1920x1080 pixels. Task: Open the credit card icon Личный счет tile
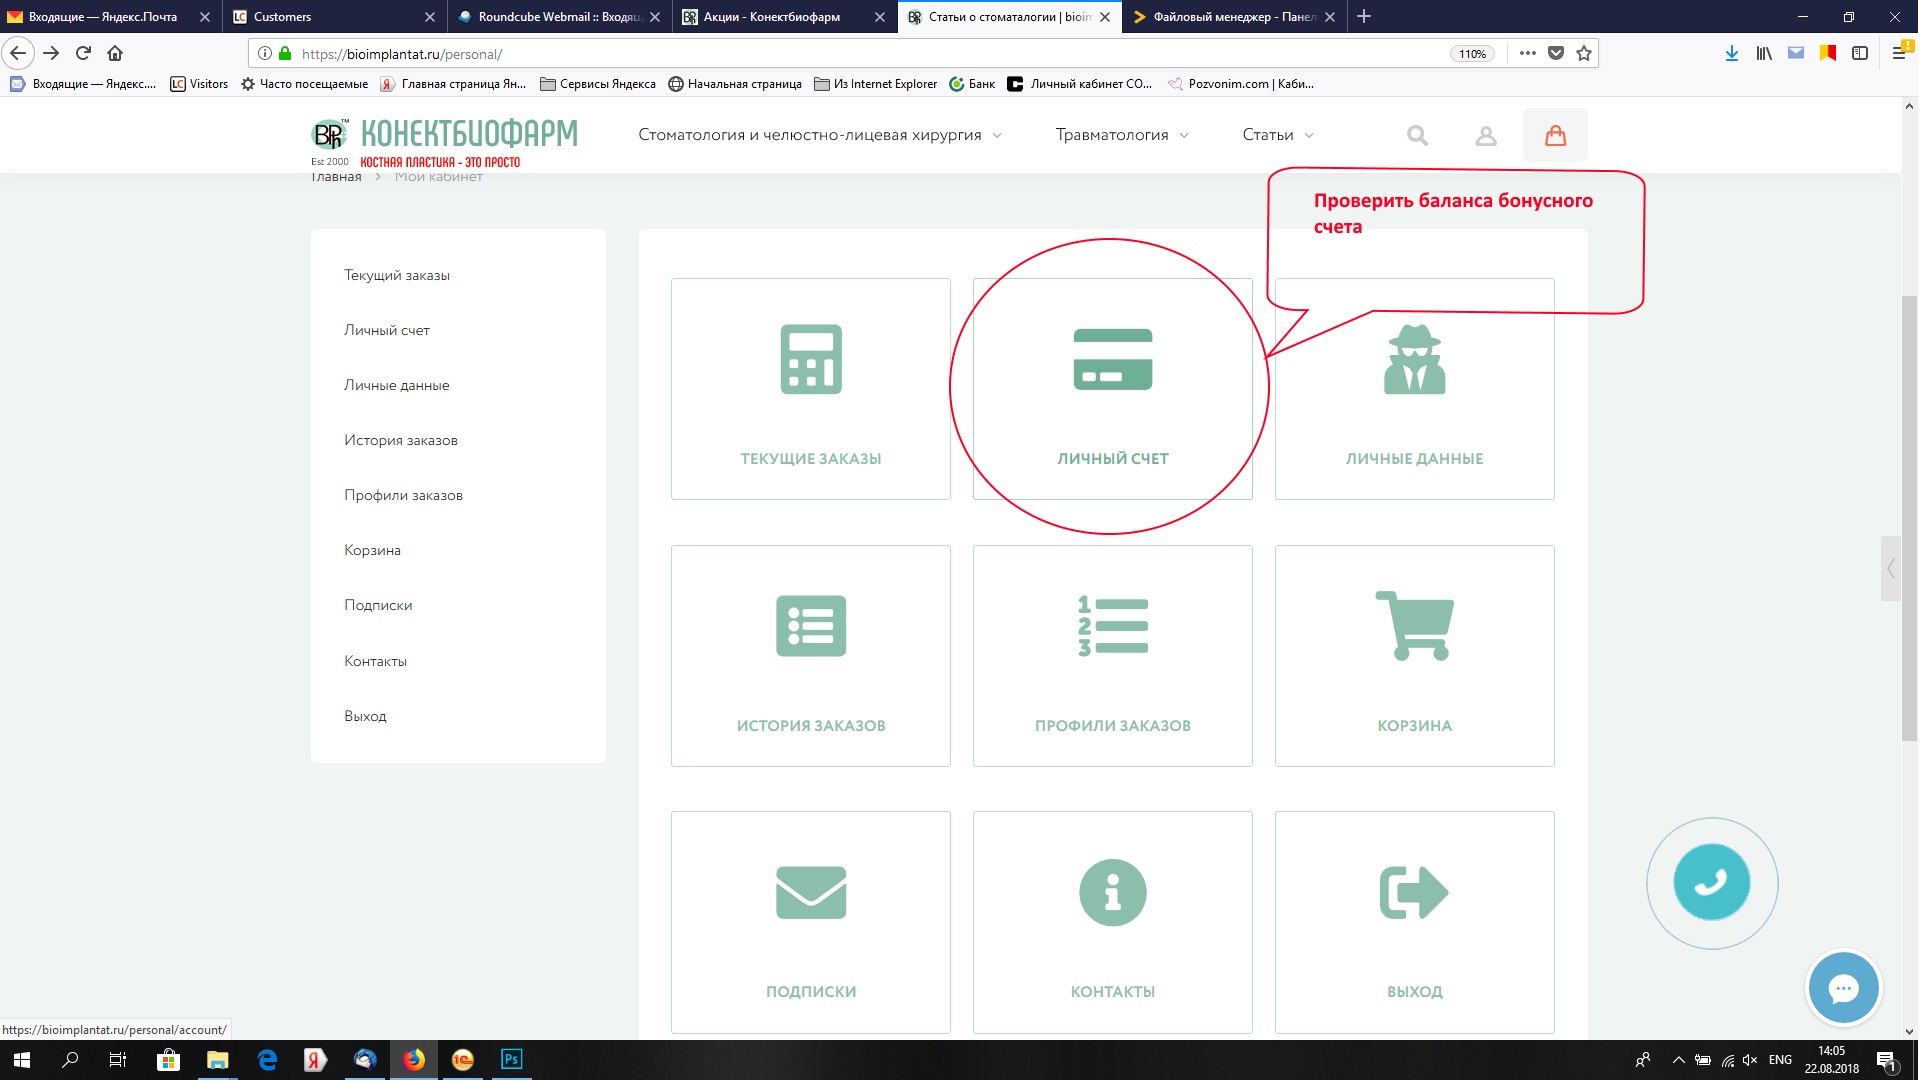pyautogui.click(x=1112, y=359)
